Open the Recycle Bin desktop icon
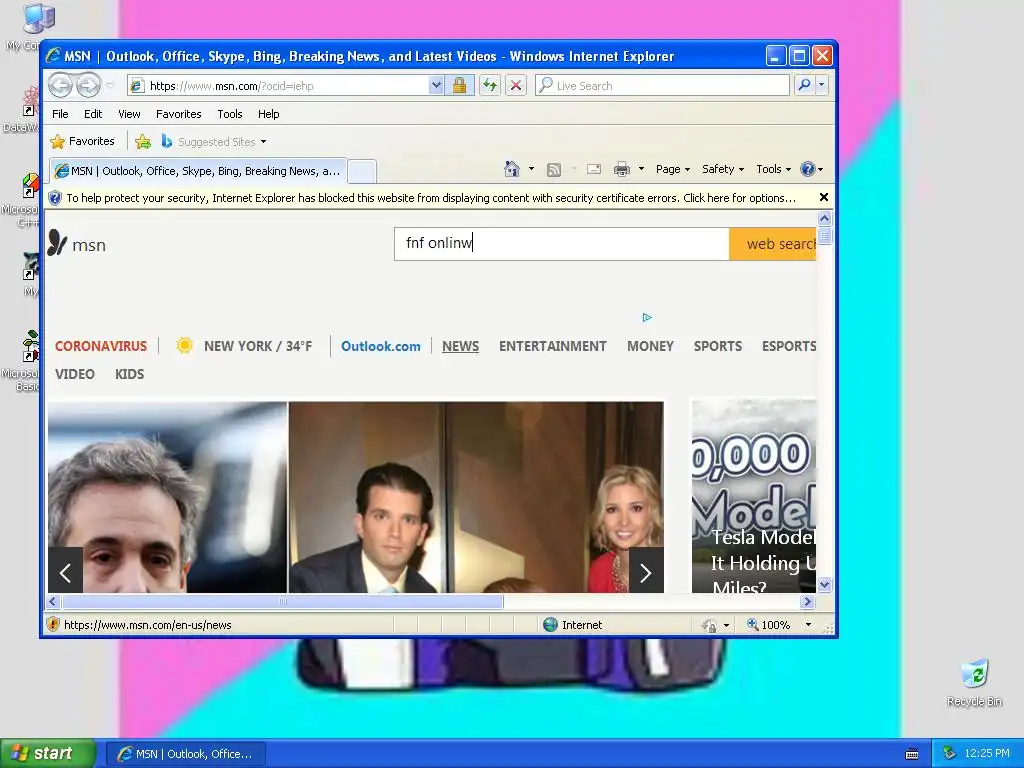 click(974, 683)
